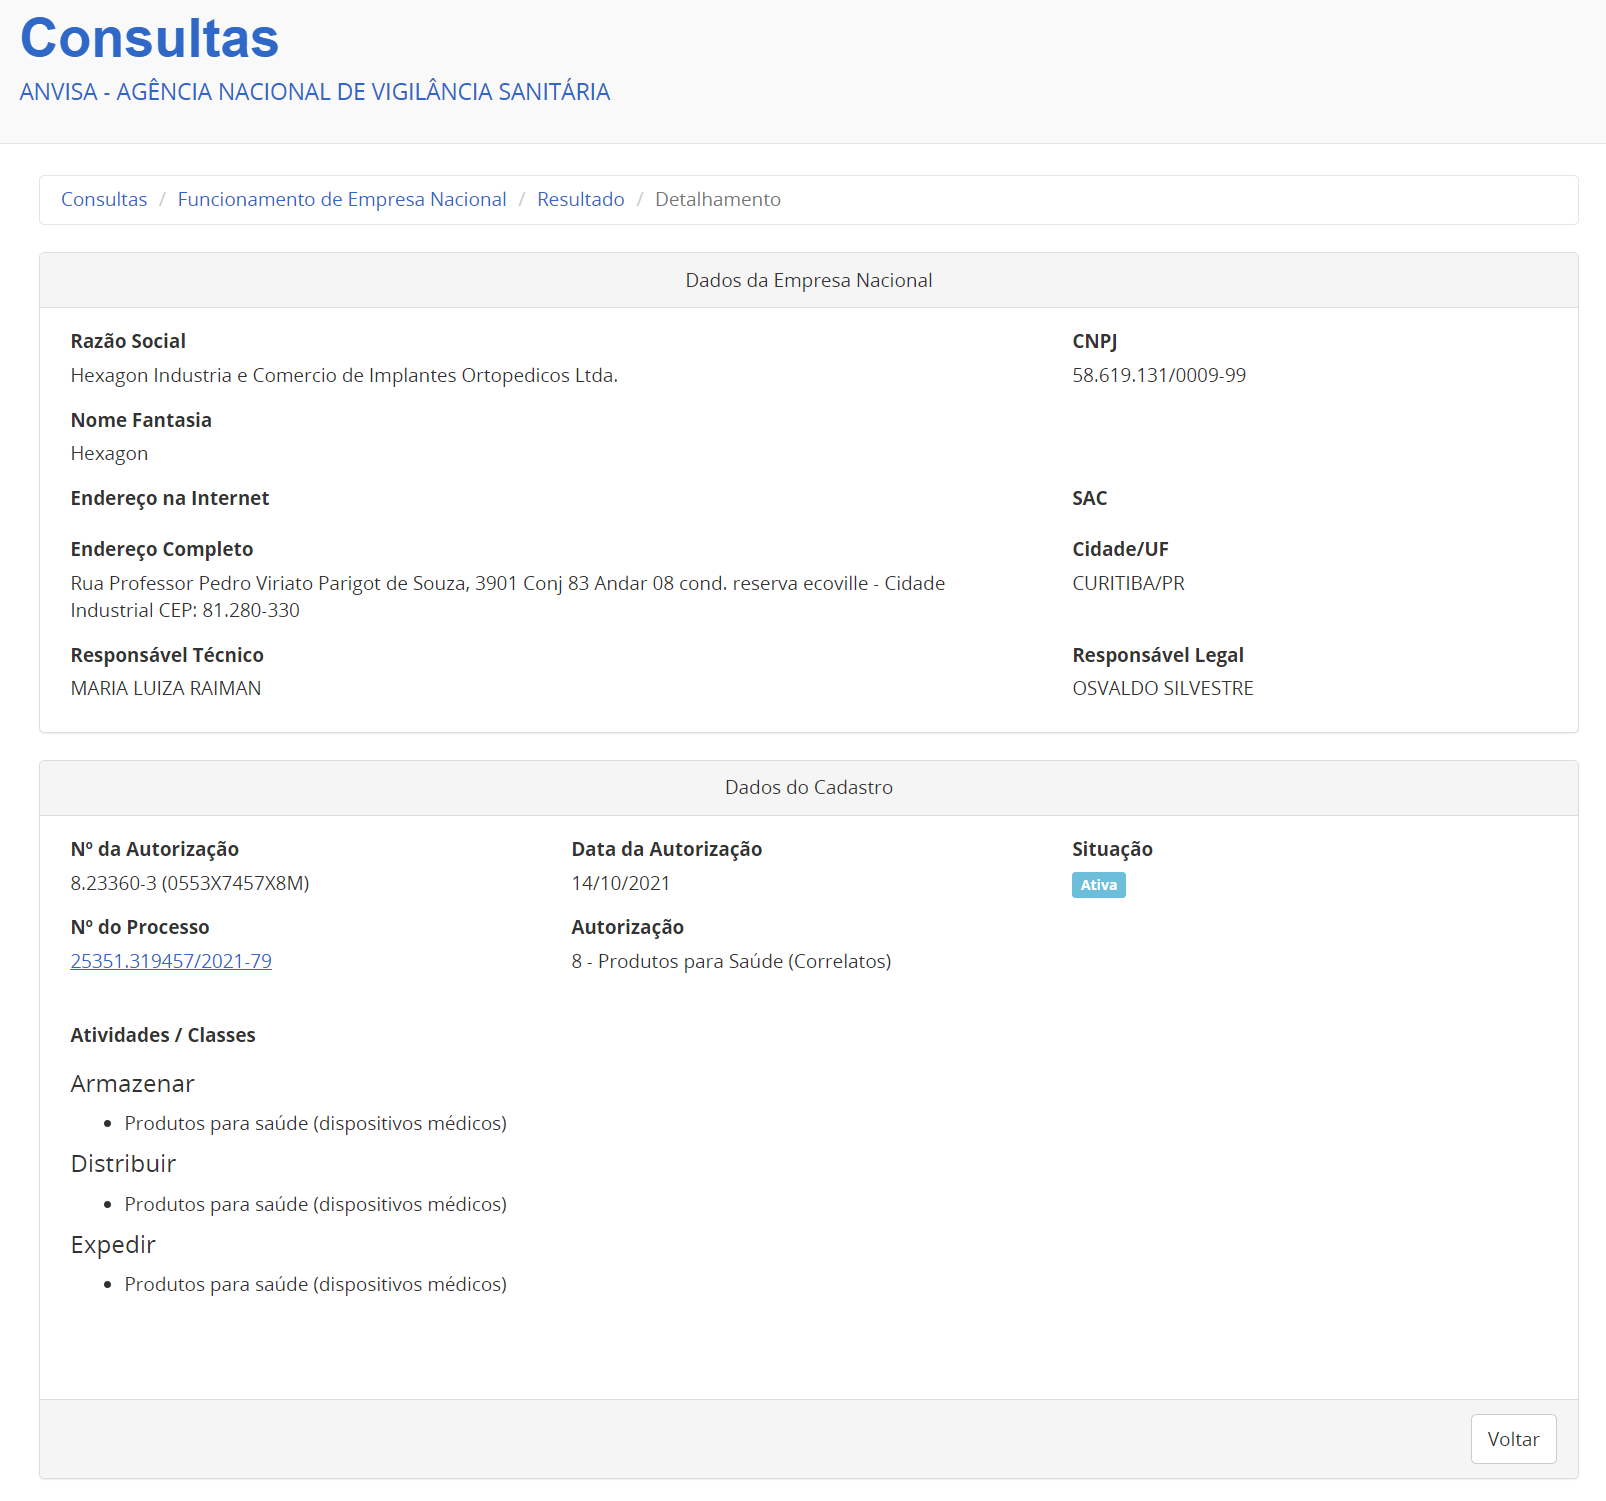This screenshot has width=1606, height=1501.
Task: Click the Armazenar activity heading
Action: point(132,1084)
